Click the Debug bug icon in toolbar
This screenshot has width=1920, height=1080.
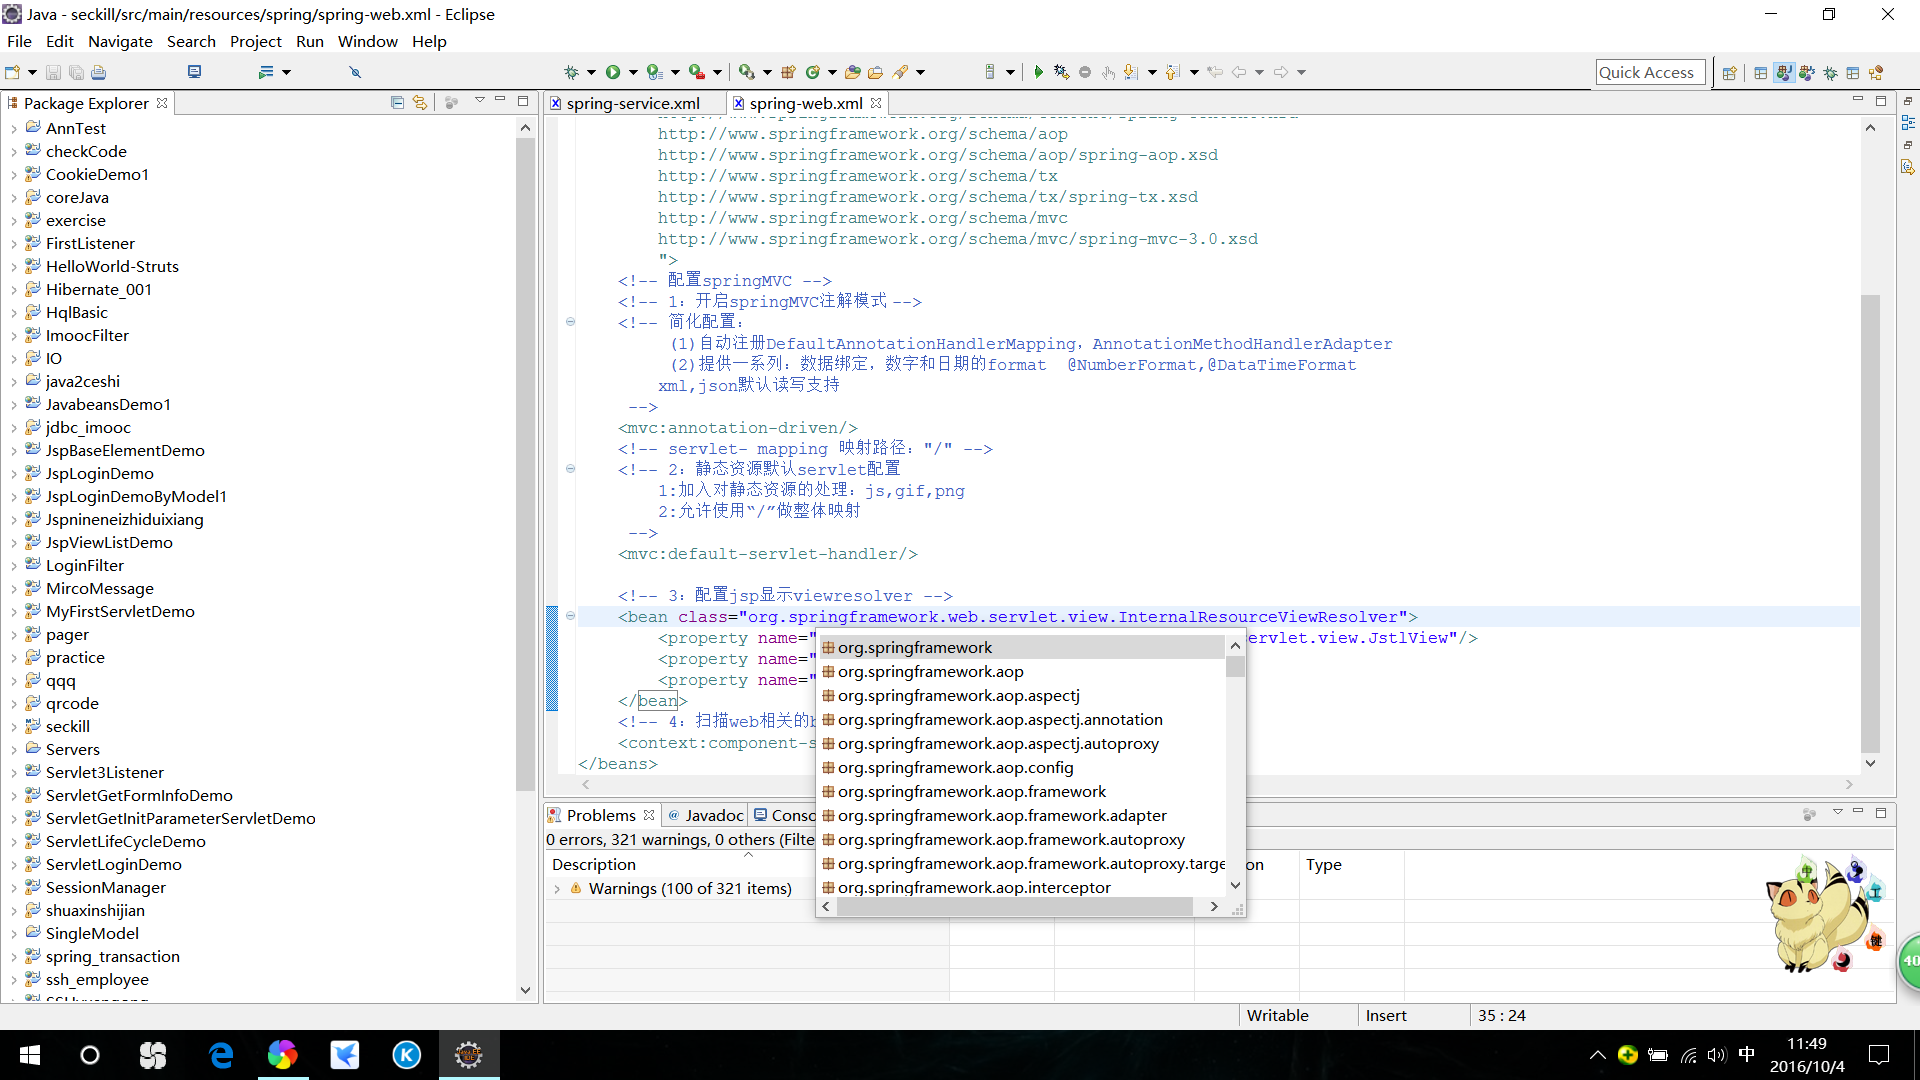[571, 72]
